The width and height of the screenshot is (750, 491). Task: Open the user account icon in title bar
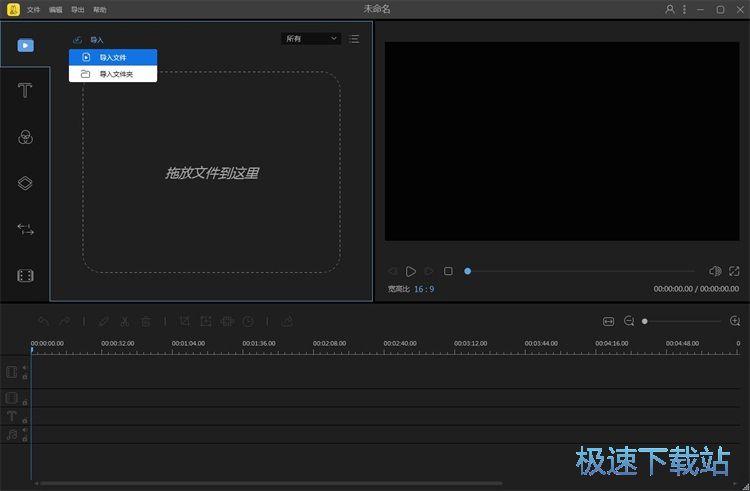coord(670,9)
